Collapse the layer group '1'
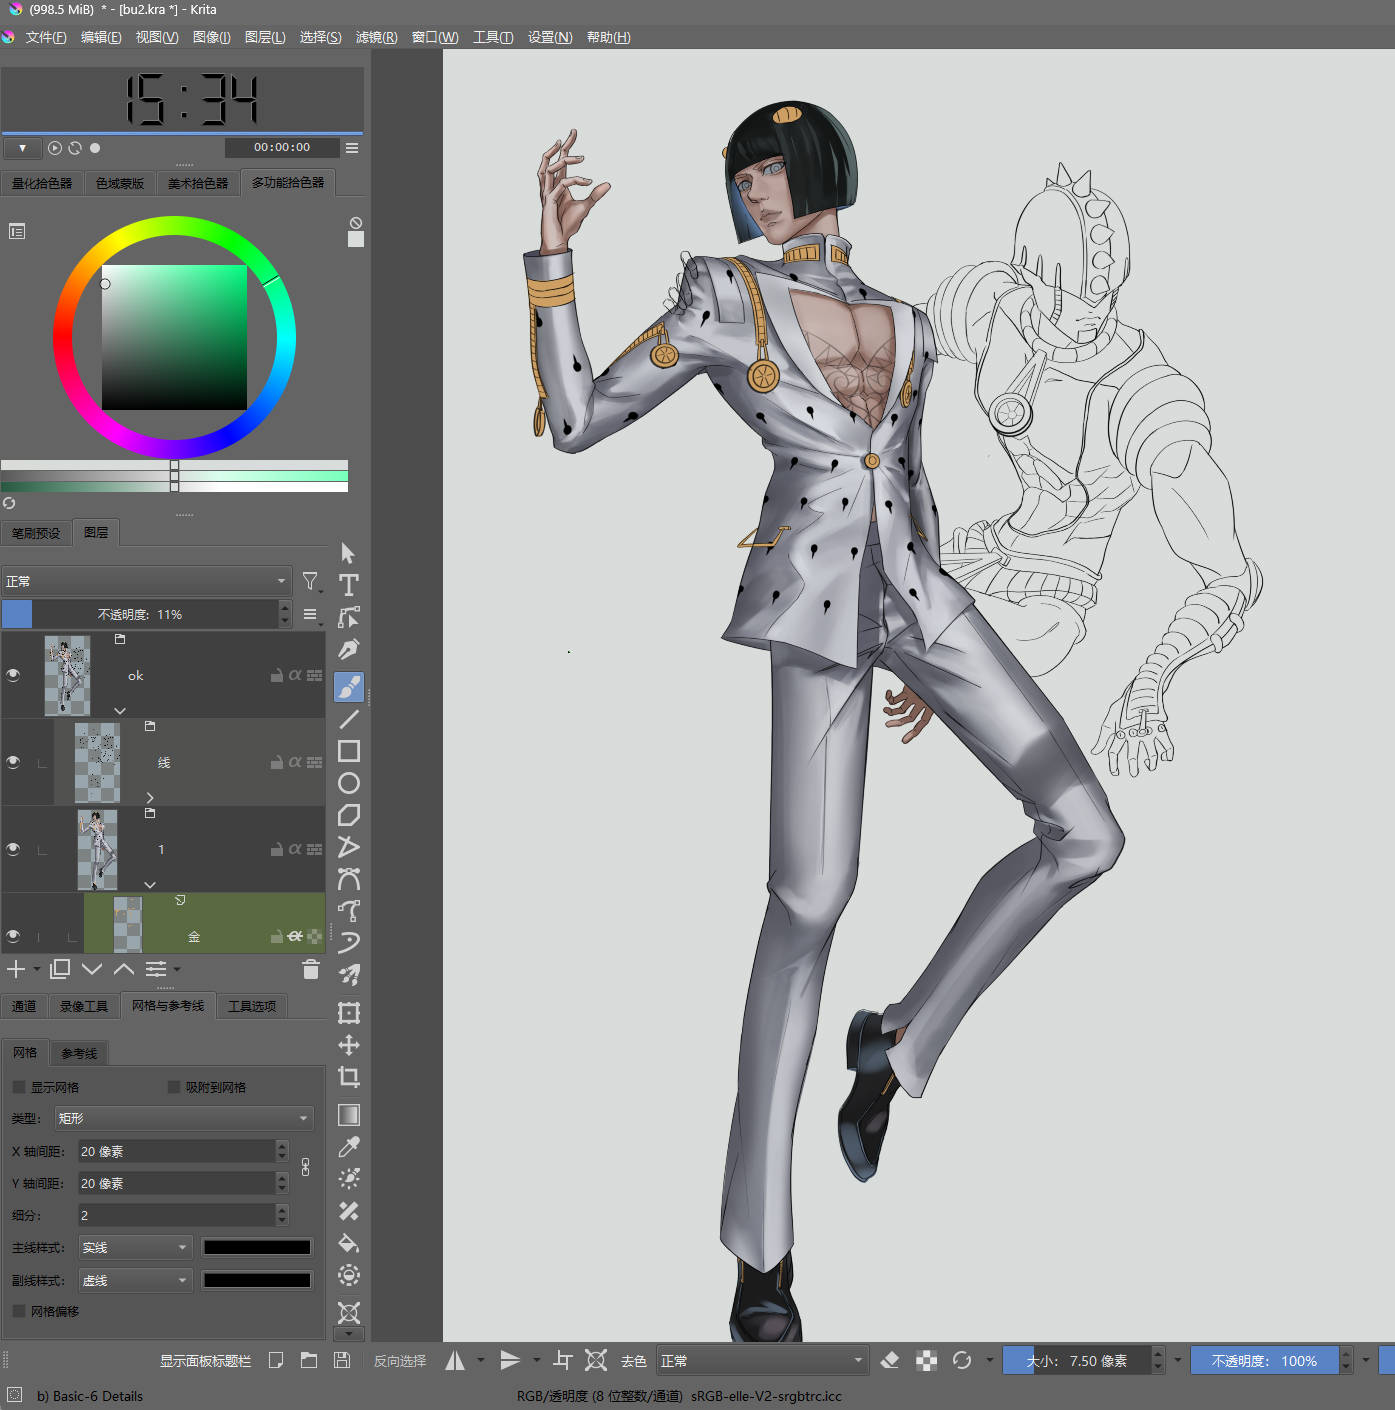 coord(150,884)
